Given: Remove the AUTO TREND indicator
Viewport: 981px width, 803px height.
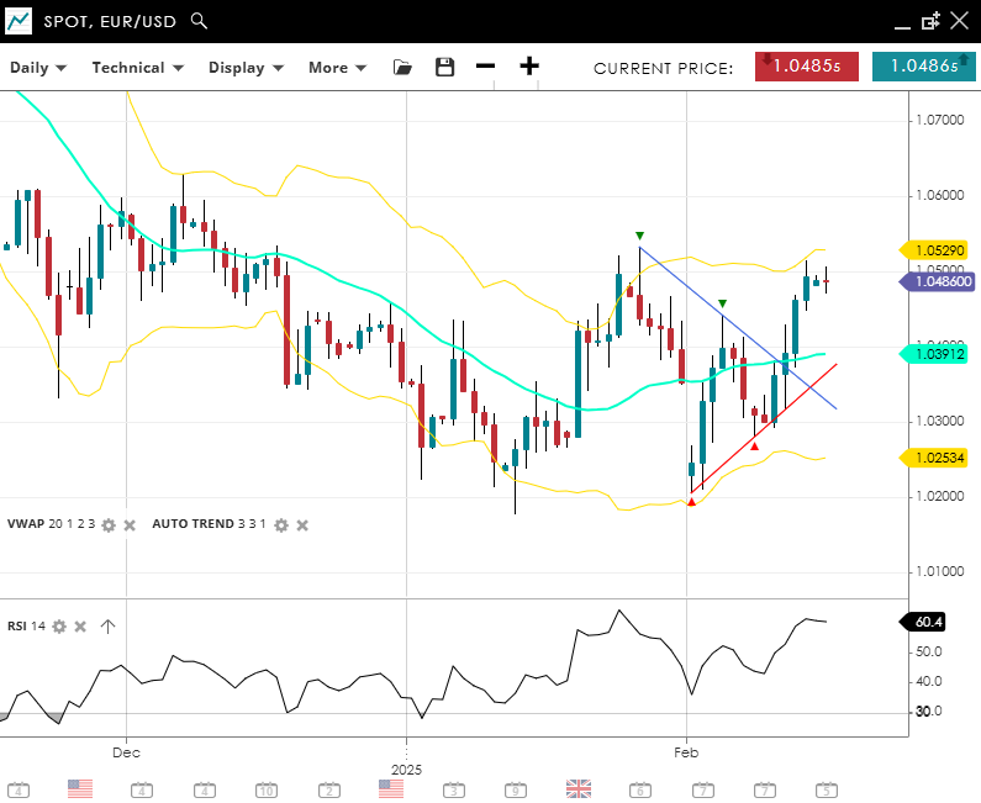Looking at the screenshot, I should [x=302, y=525].
